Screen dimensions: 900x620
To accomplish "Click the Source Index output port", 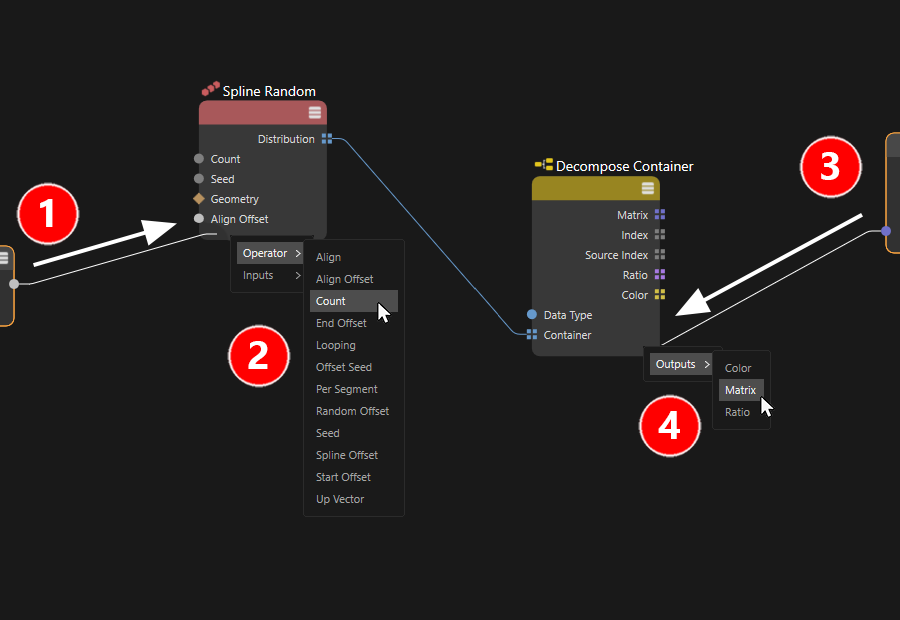I will point(660,254).
